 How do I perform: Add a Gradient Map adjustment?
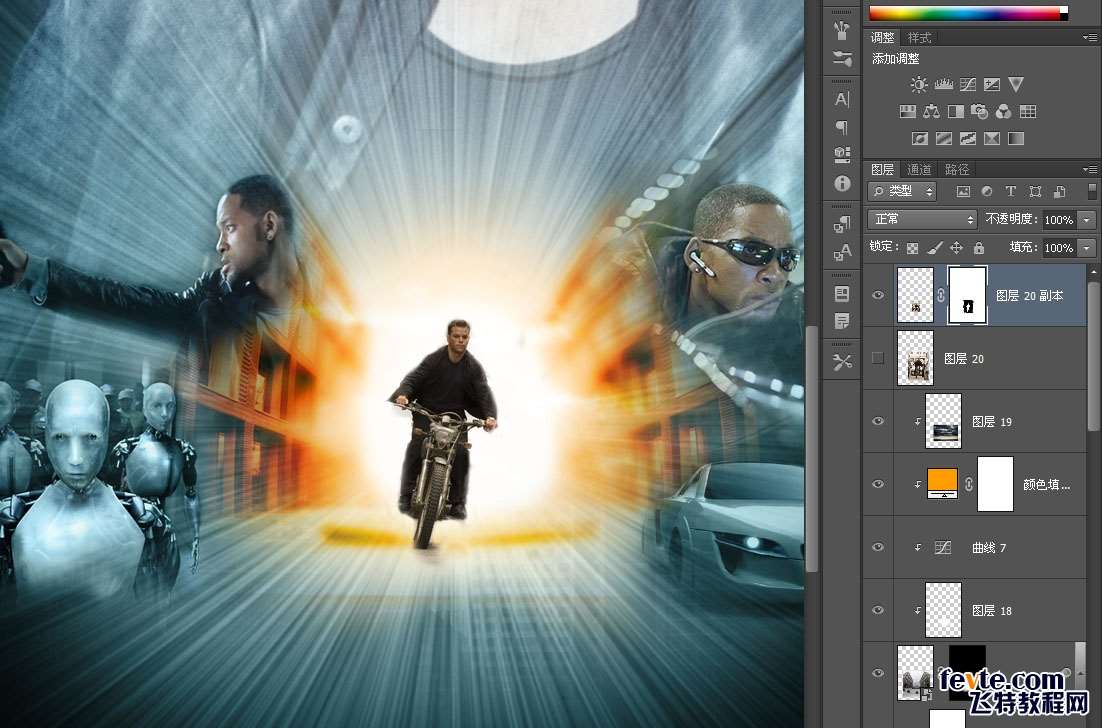coord(1016,138)
